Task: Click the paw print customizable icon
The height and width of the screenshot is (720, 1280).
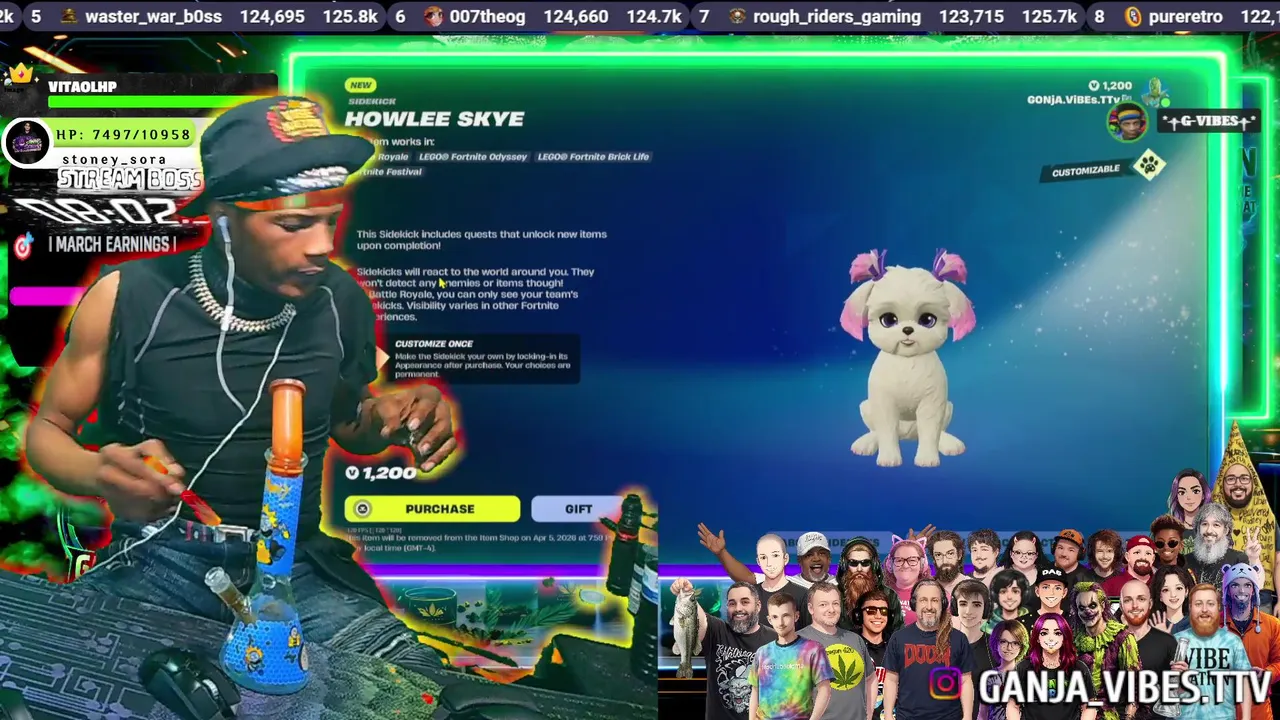Action: pyautogui.click(x=1149, y=165)
